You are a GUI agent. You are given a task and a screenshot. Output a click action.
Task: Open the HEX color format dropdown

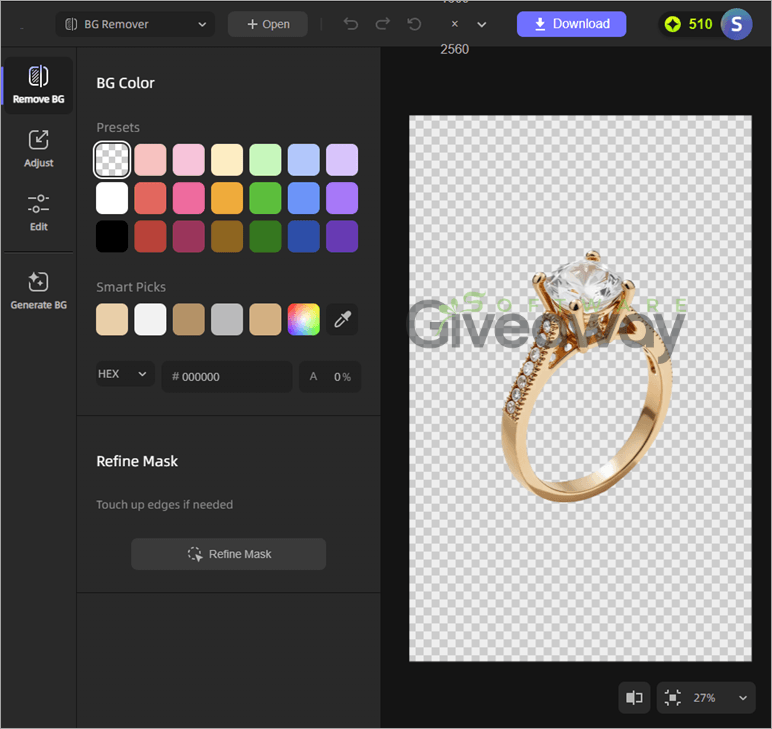(x=125, y=374)
